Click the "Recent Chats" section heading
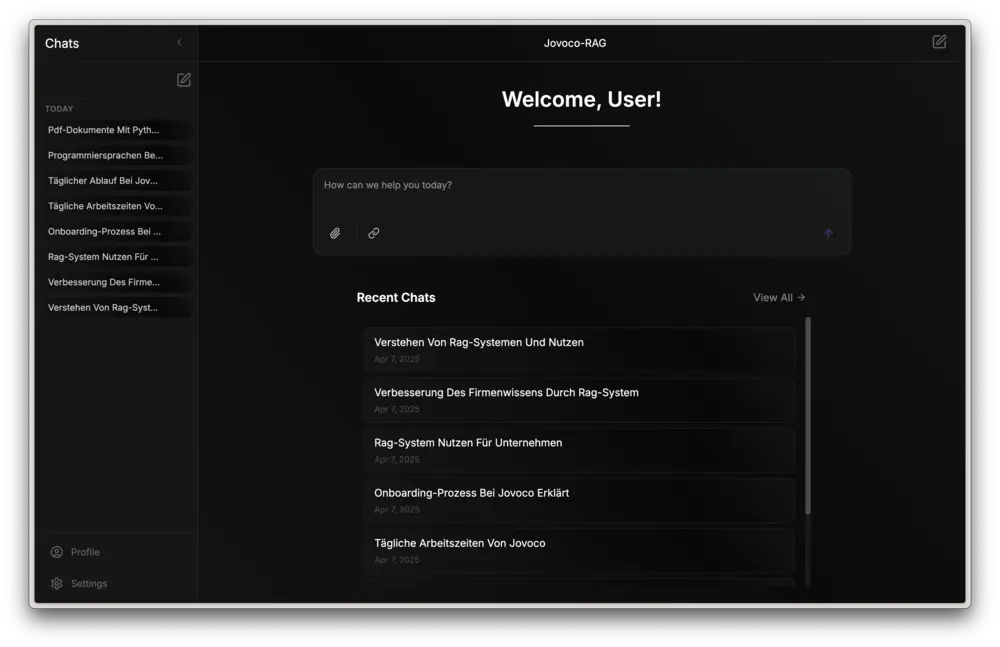Image resolution: width=1000 pixels, height=647 pixels. tap(396, 297)
